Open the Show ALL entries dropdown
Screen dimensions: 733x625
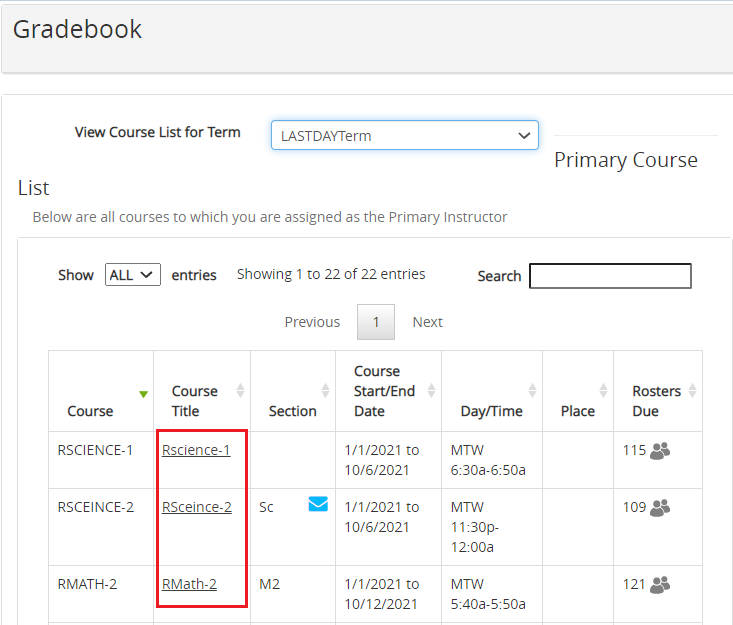[132, 275]
